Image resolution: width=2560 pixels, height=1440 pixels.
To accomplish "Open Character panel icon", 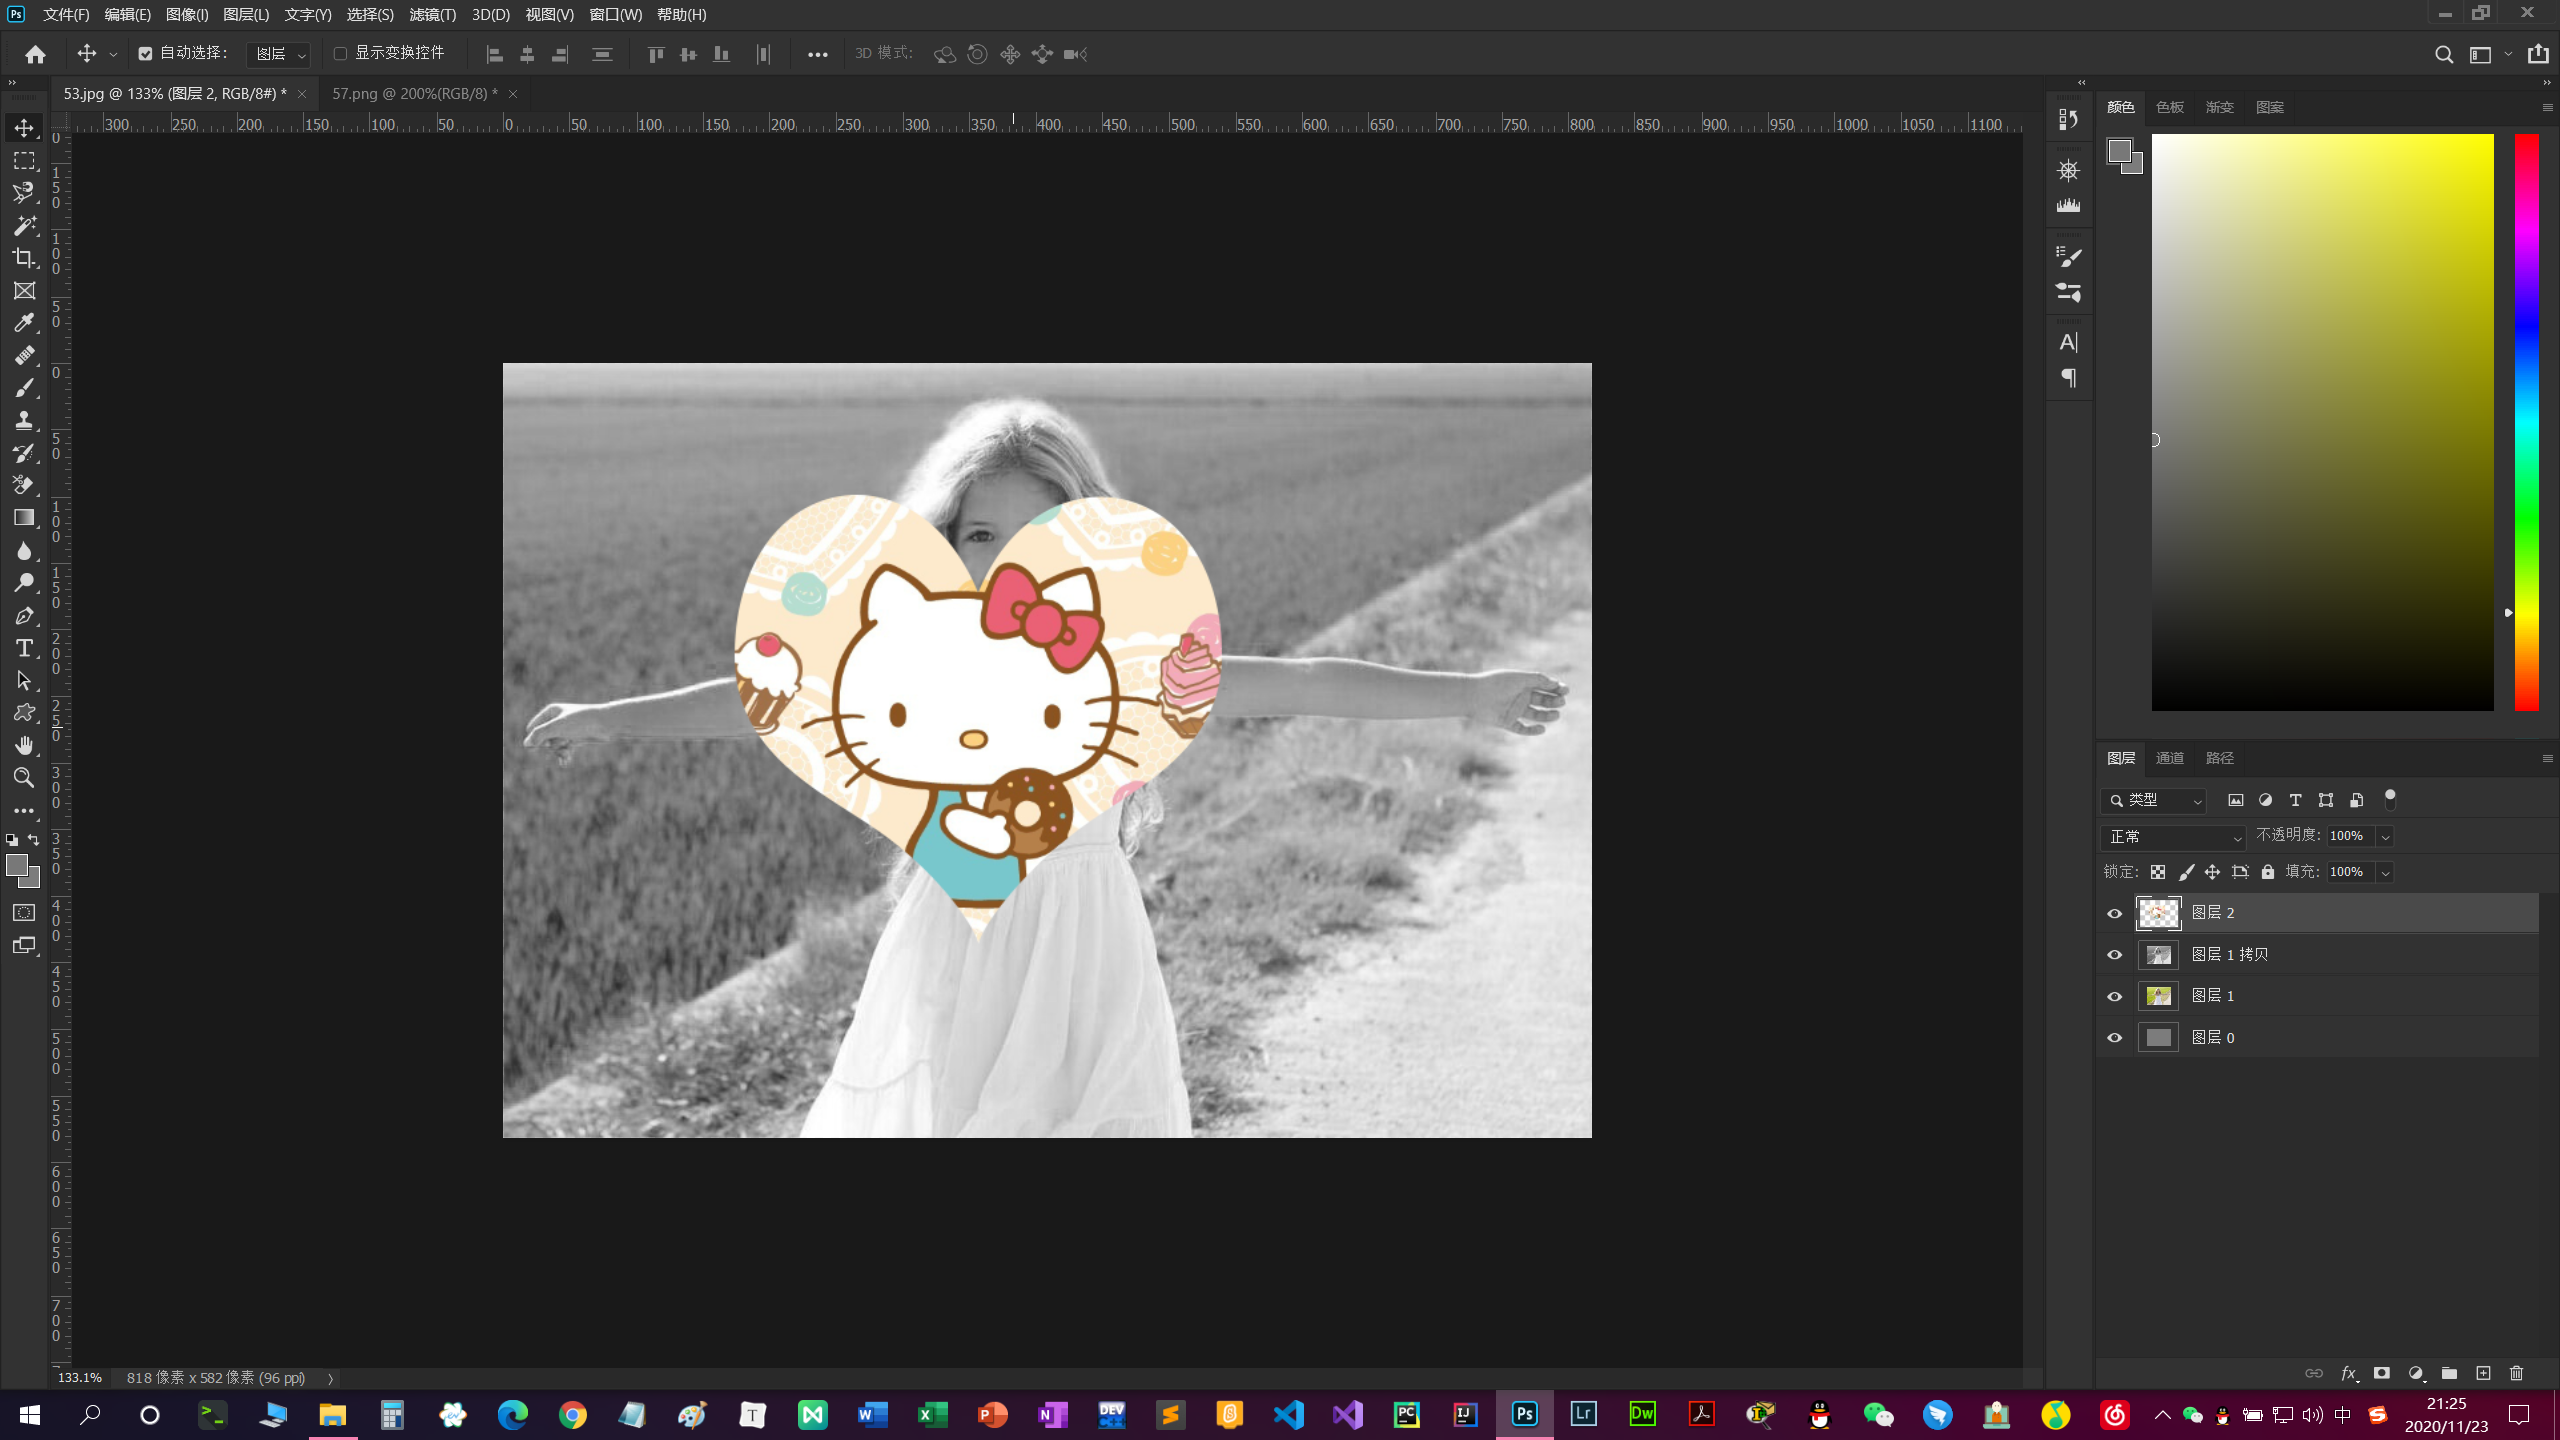I will 2068,343.
